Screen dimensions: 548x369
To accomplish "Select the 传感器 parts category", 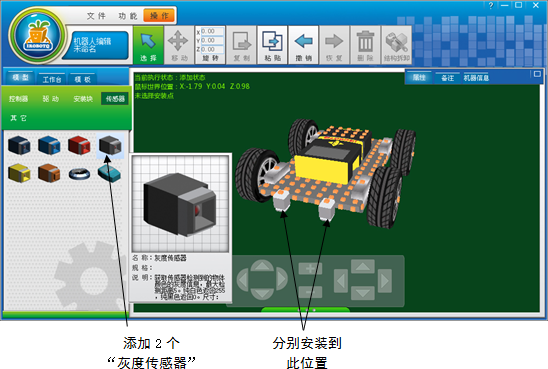I will (115, 99).
